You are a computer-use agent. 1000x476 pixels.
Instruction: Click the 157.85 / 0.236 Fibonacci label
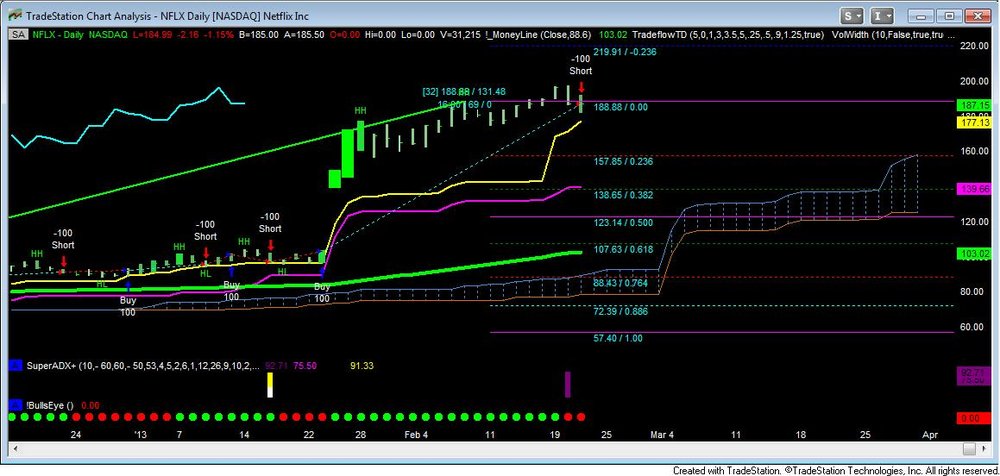point(623,162)
